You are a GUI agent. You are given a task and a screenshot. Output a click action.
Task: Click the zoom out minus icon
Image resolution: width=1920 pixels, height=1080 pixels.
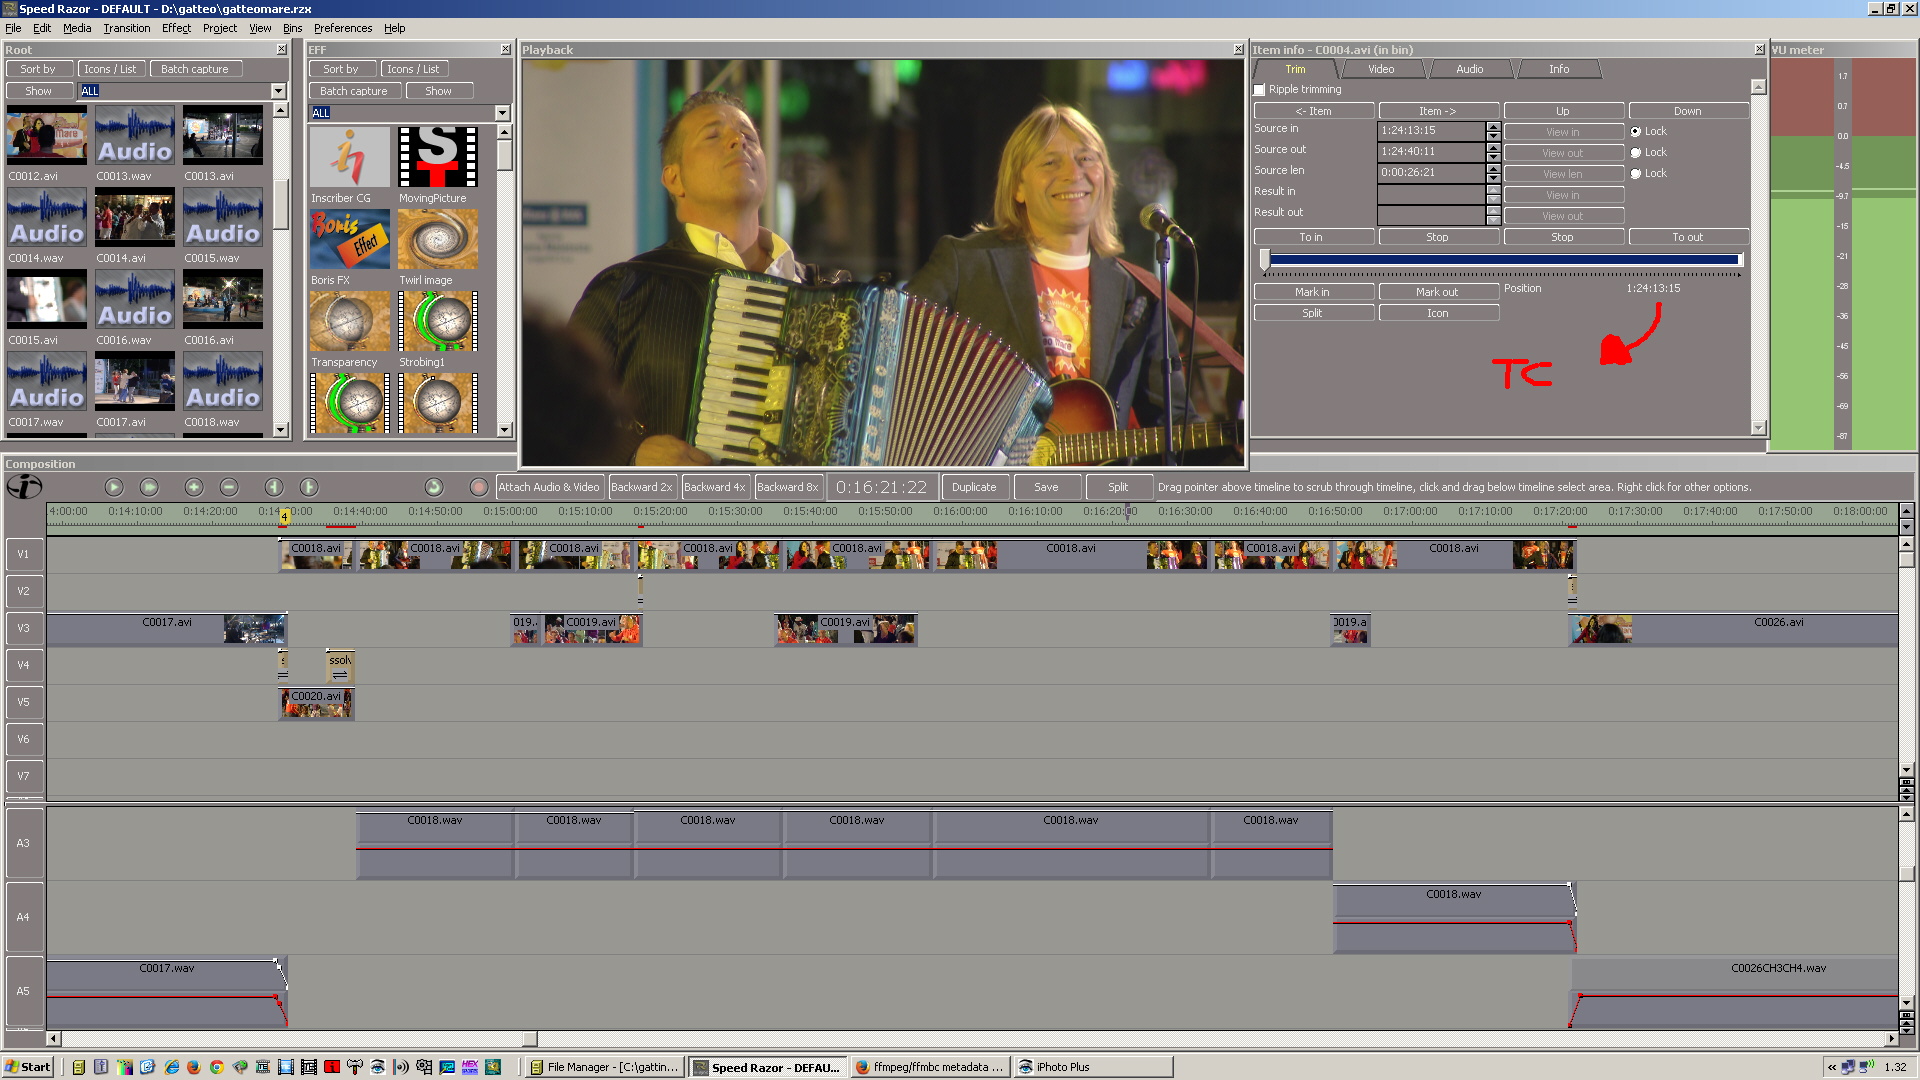pyautogui.click(x=229, y=487)
